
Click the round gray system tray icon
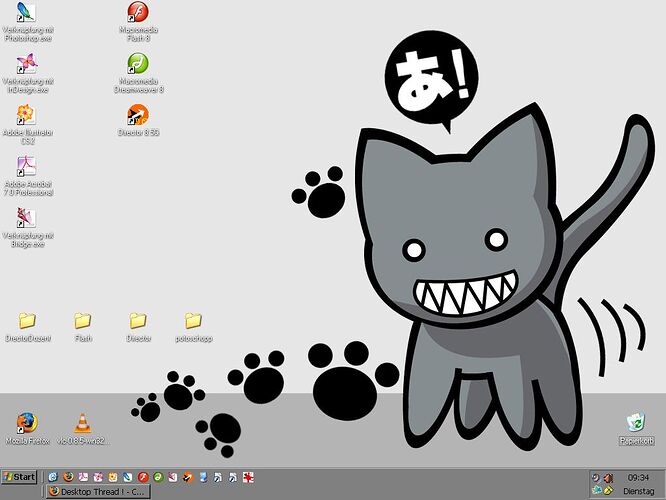[x=596, y=478]
